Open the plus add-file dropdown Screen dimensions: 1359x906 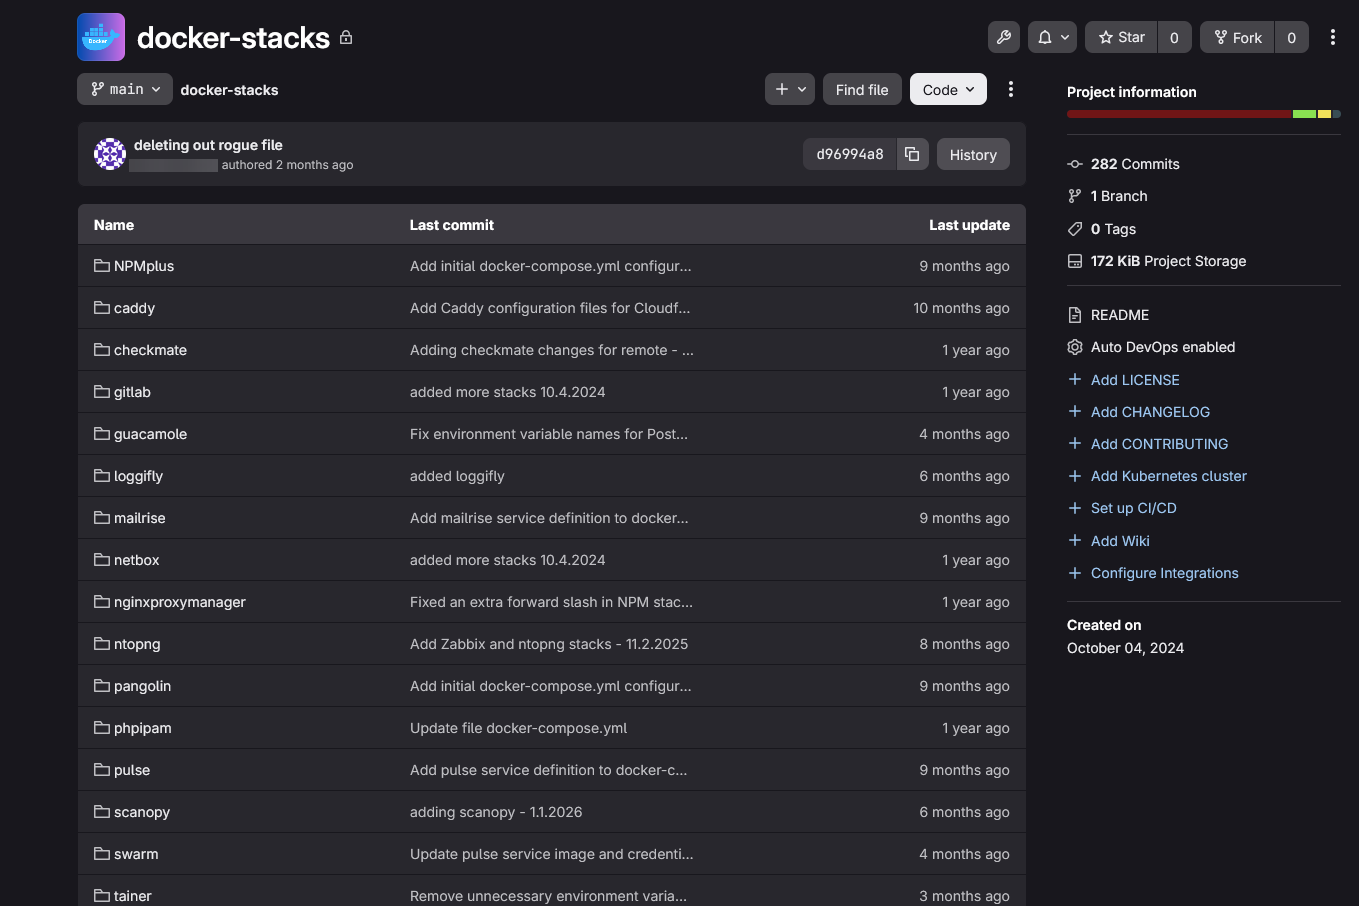[x=790, y=89]
